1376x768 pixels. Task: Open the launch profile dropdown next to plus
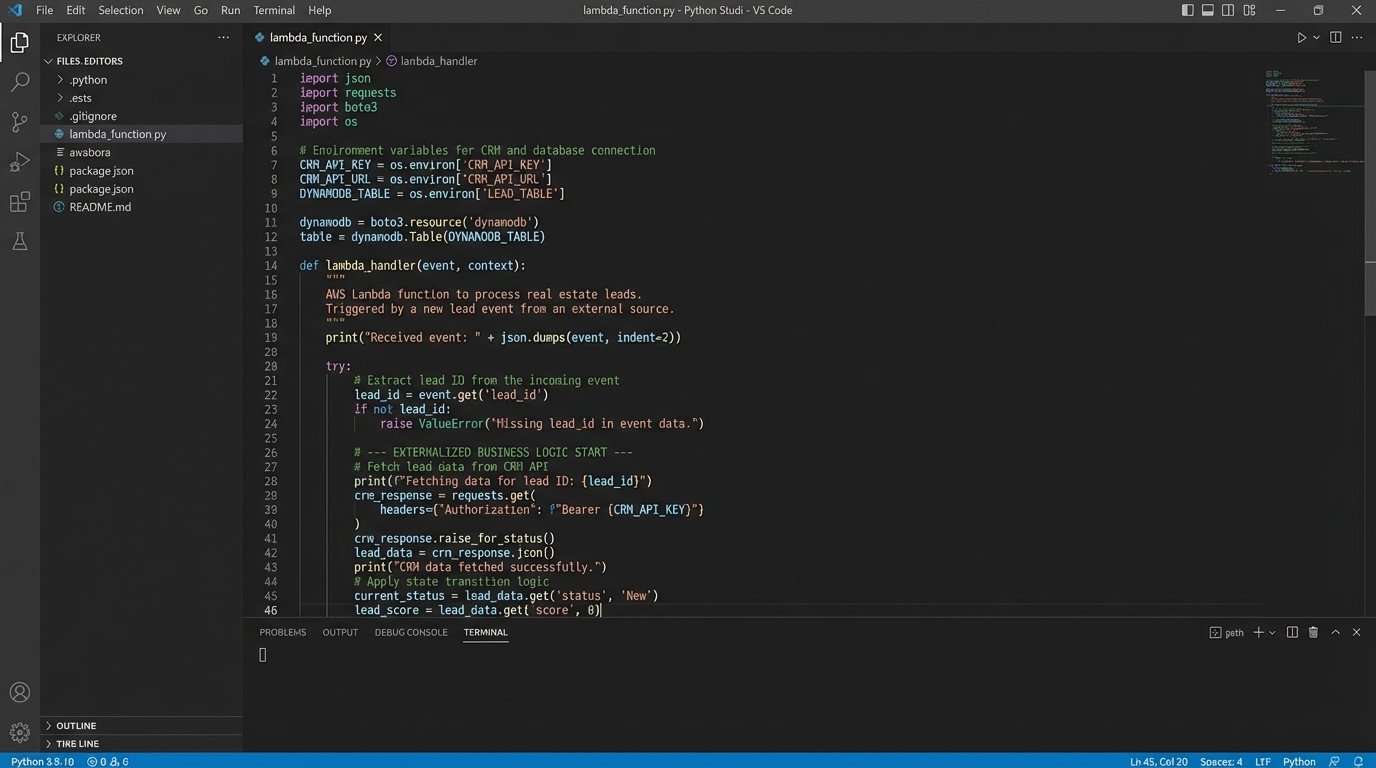click(1272, 633)
